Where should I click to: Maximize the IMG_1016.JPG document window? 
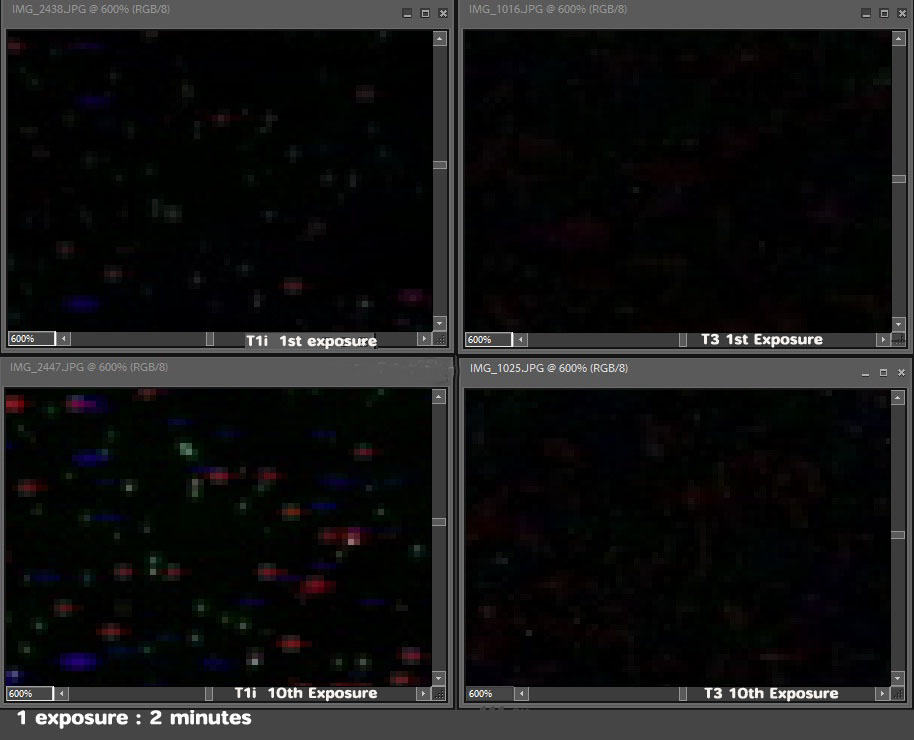pyautogui.click(x=884, y=13)
